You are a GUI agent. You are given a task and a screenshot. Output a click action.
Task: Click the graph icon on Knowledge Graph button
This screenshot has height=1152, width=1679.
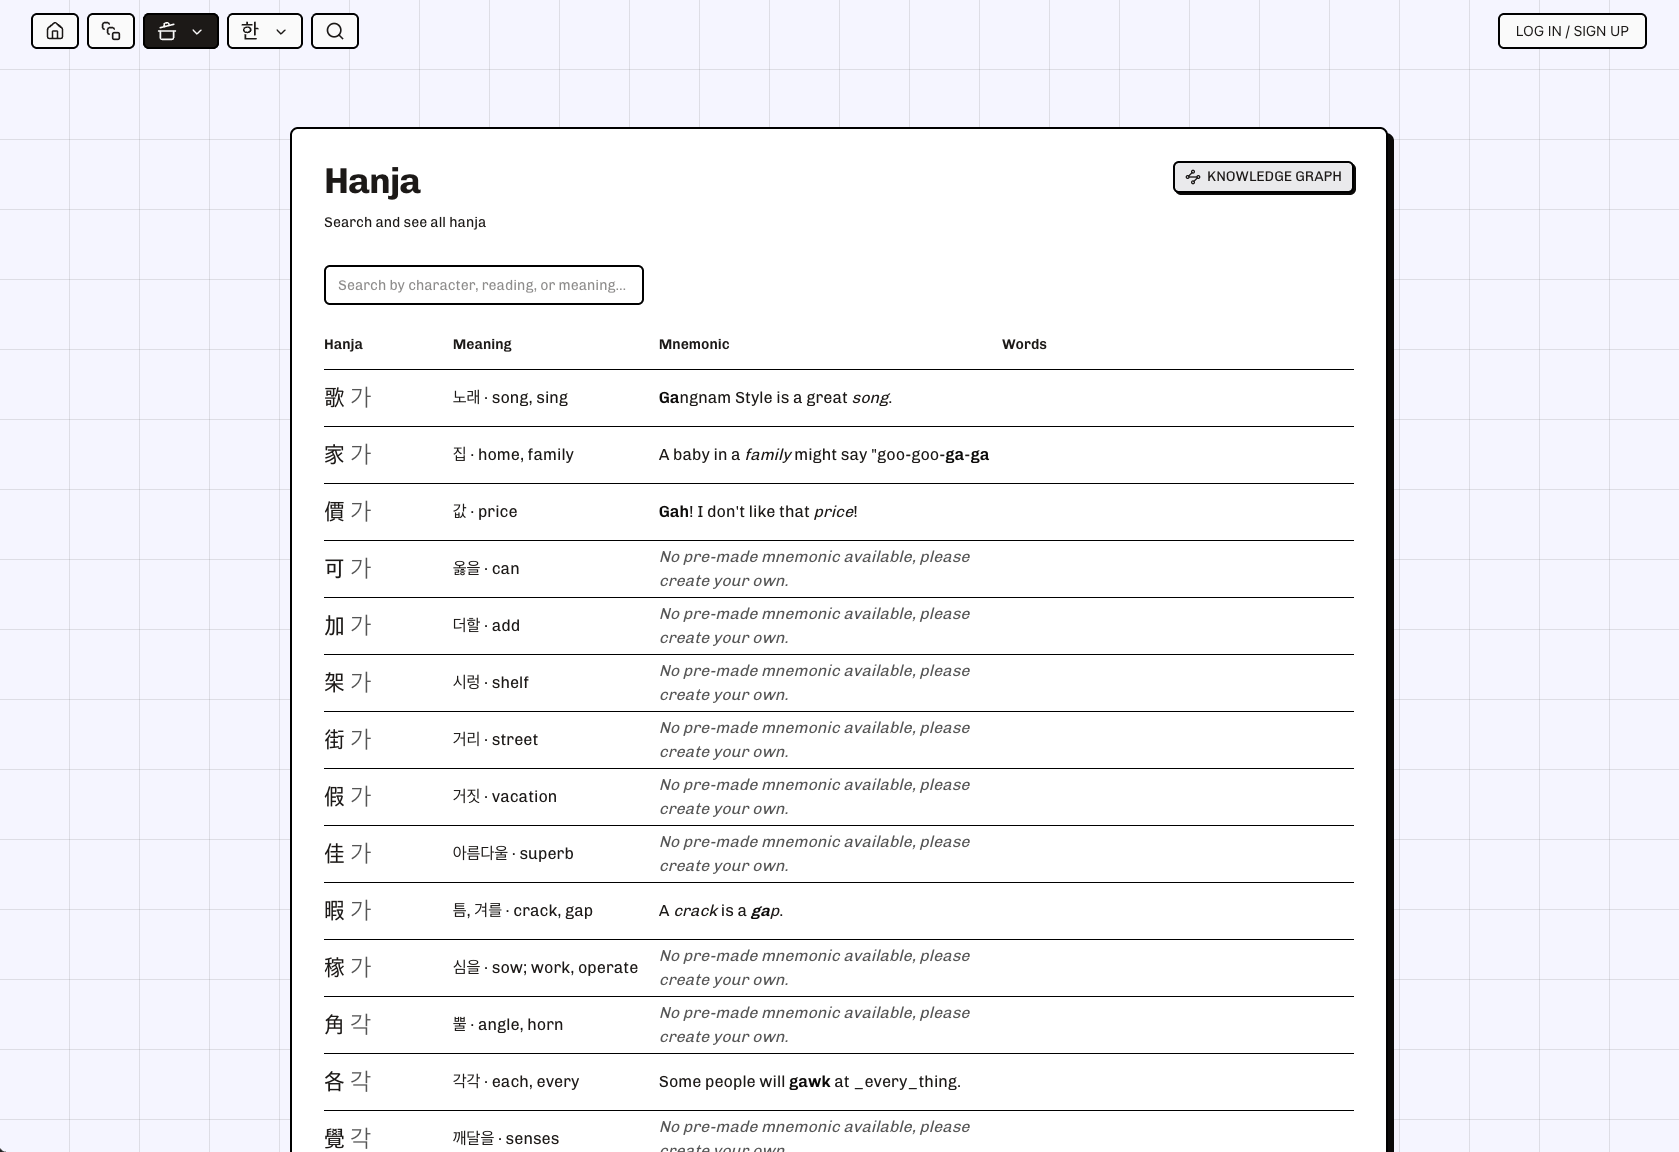point(1193,177)
